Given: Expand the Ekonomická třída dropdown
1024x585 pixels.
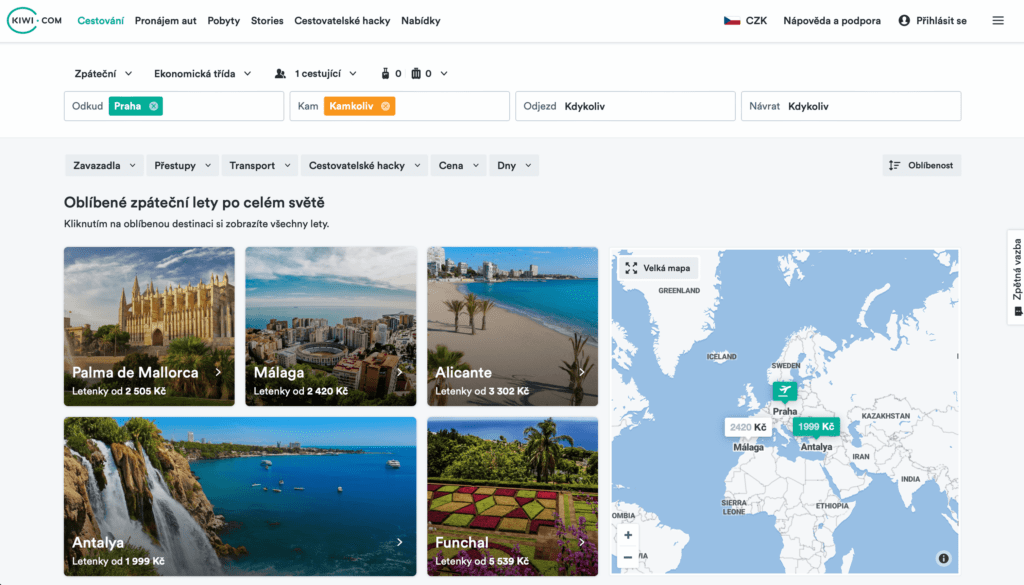Looking at the screenshot, I should click(x=202, y=73).
